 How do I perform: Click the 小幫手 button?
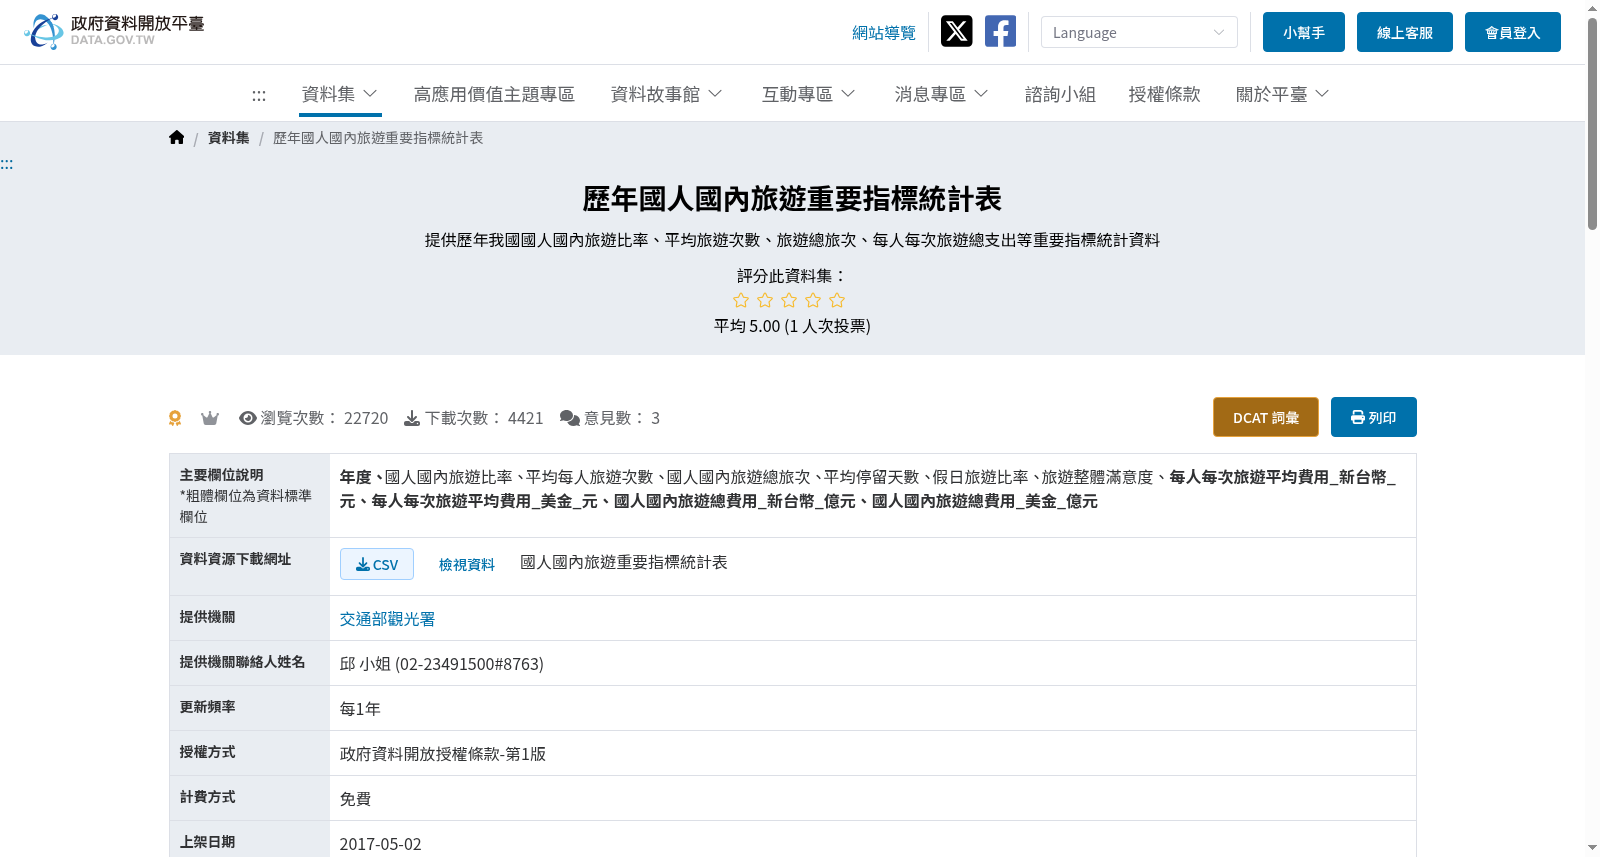pyautogui.click(x=1304, y=32)
